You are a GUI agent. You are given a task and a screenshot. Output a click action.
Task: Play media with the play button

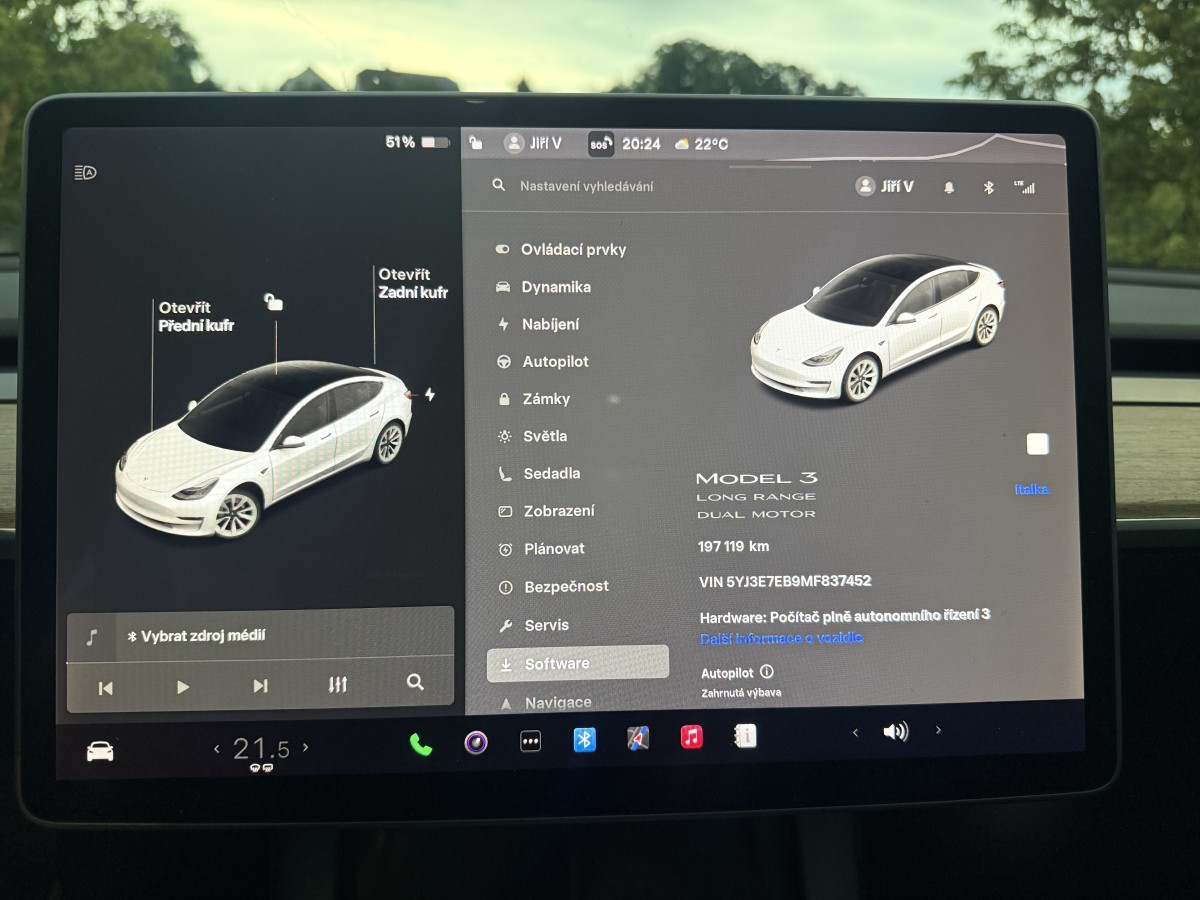tap(182, 687)
